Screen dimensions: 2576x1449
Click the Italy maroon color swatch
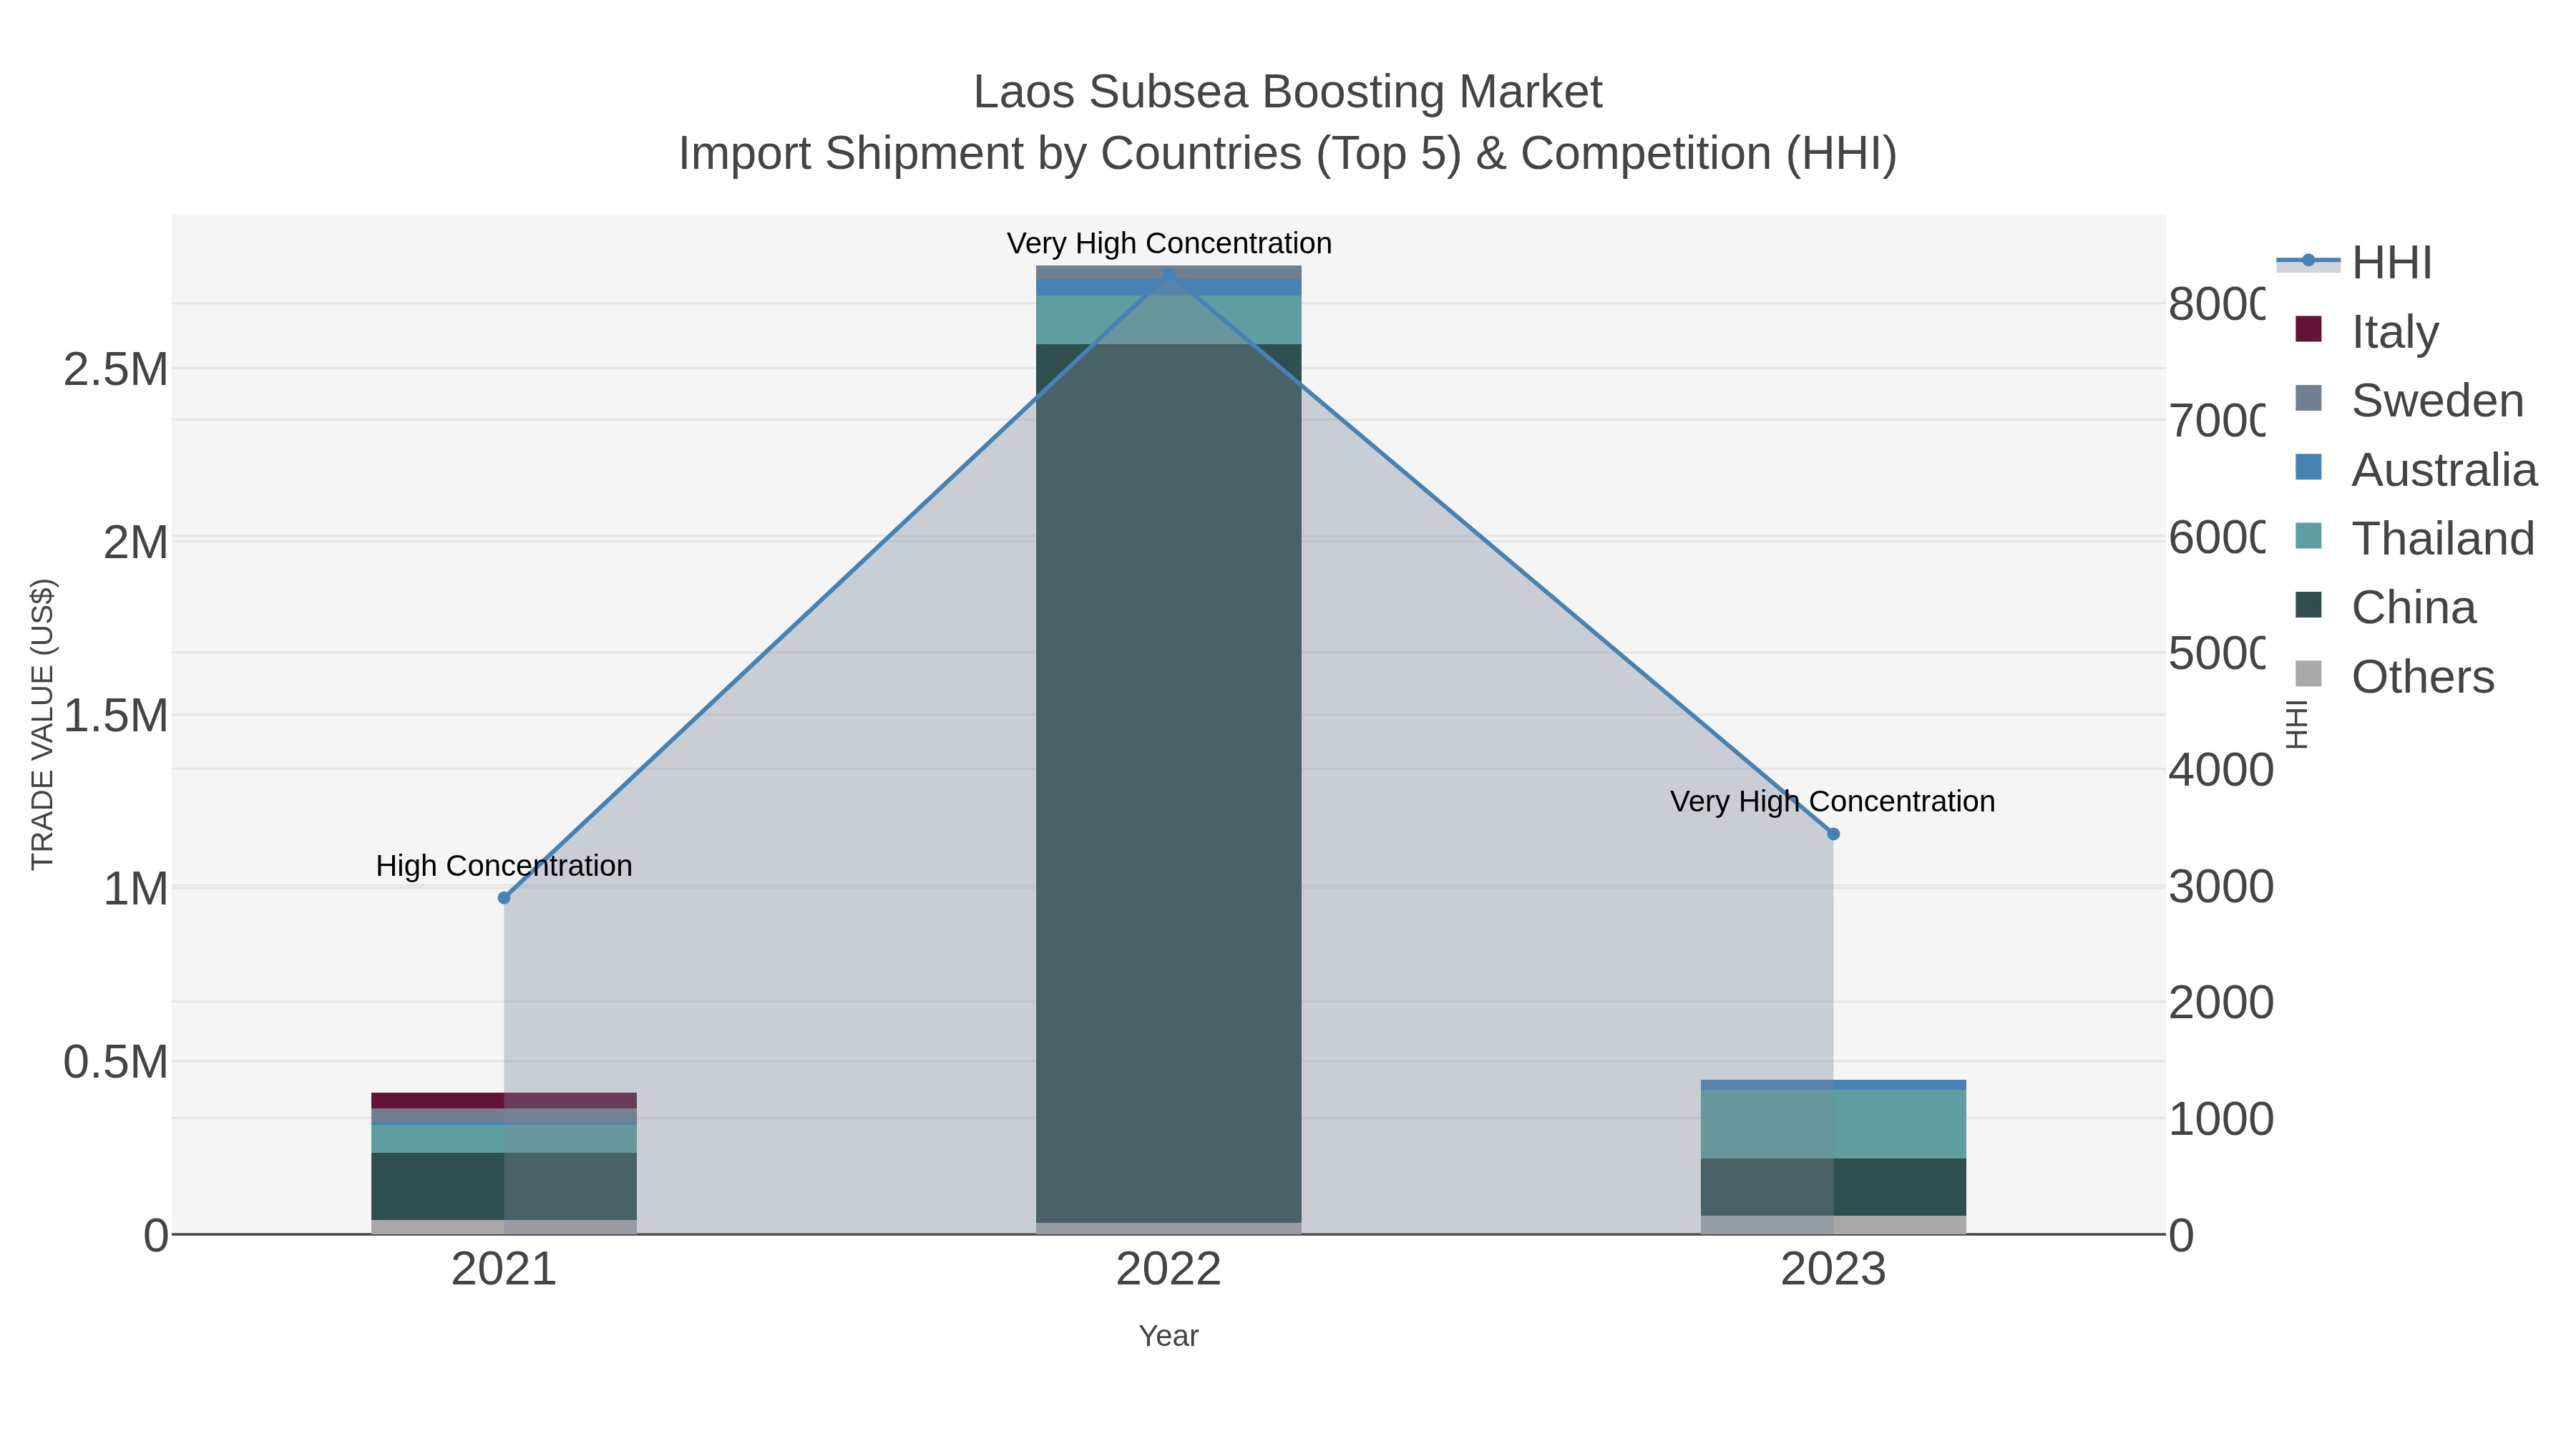(2308, 329)
